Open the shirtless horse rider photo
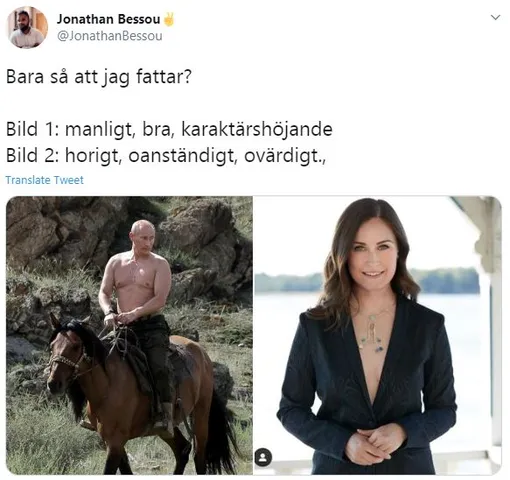Screen dimensions: 510x480 pyautogui.click(x=129, y=335)
